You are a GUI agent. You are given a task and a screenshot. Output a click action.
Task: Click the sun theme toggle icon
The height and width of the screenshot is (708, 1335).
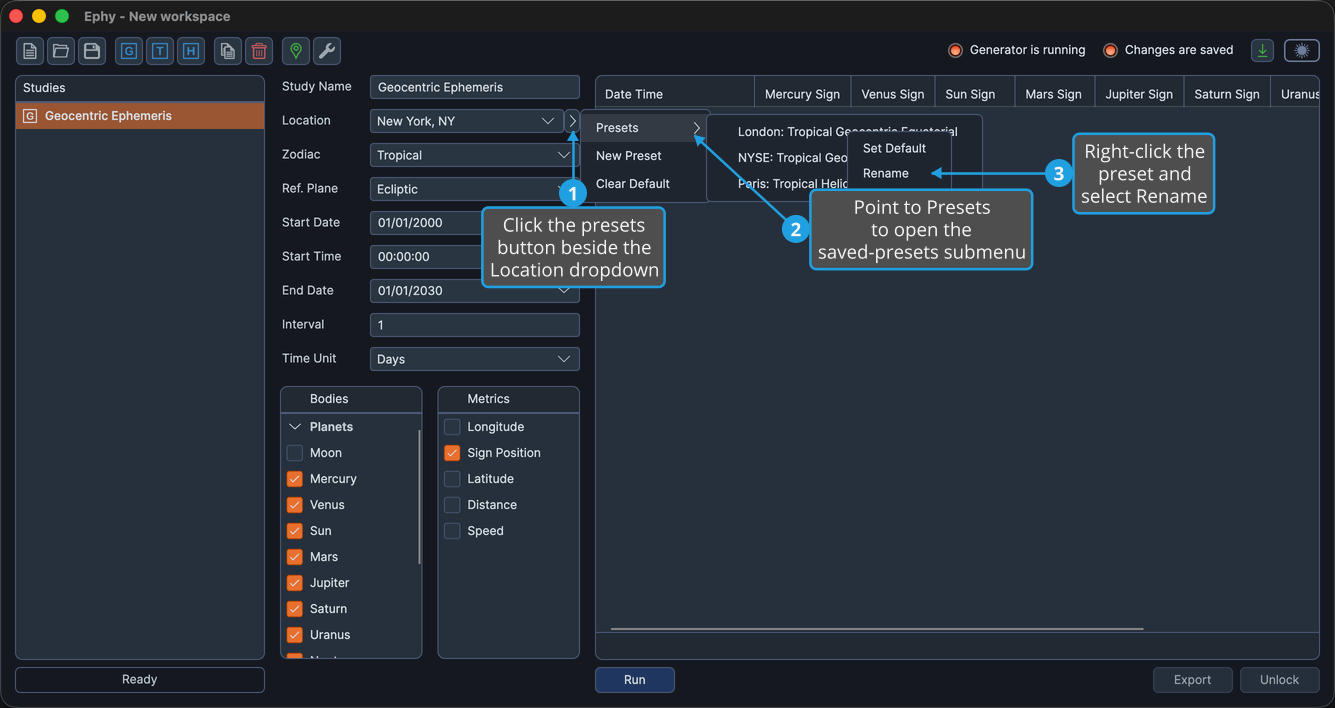[1302, 51]
